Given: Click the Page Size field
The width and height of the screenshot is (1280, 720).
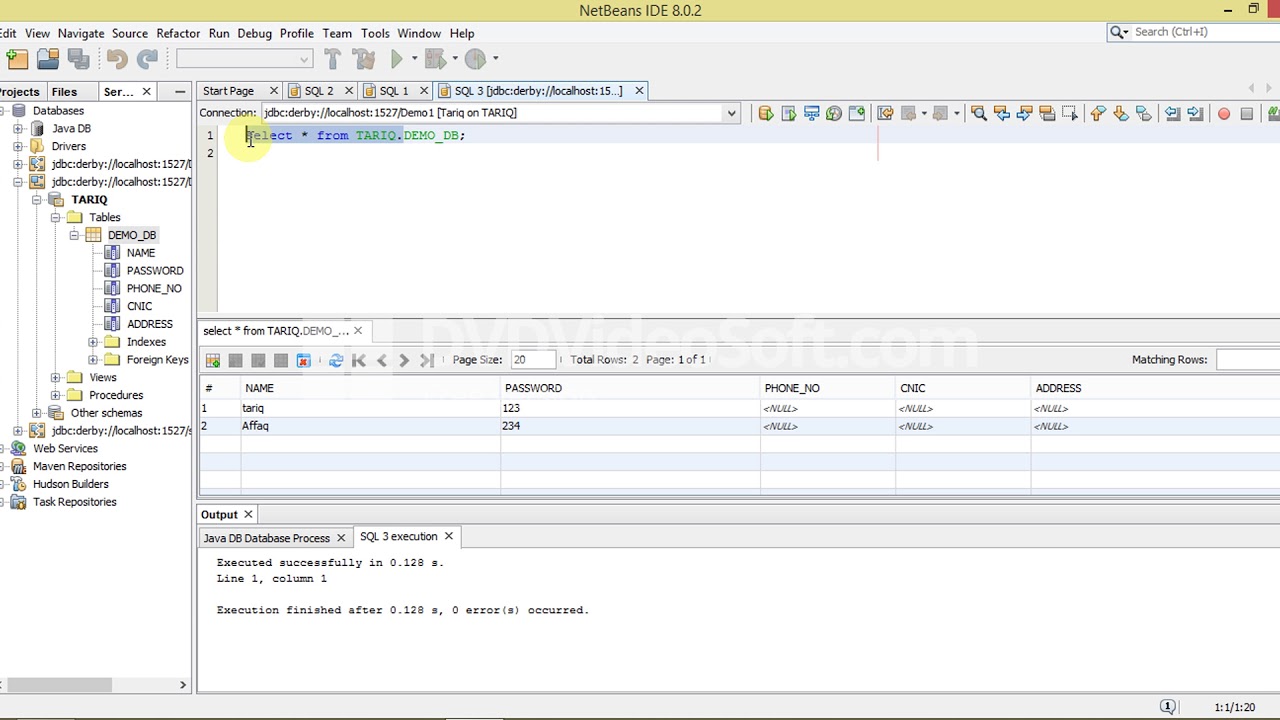Looking at the screenshot, I should (533, 360).
